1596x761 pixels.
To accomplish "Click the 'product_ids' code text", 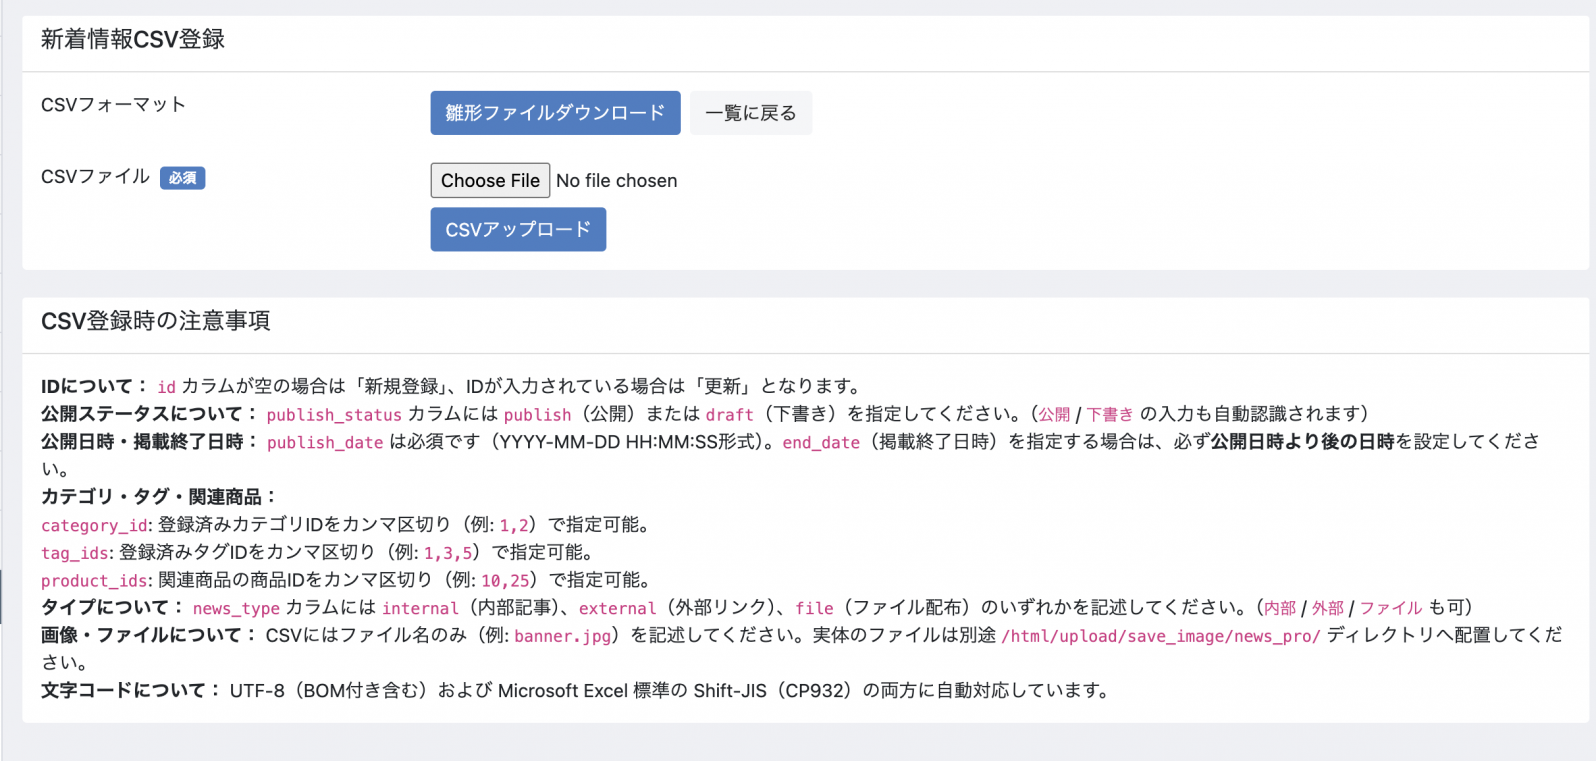I will 95,581.
